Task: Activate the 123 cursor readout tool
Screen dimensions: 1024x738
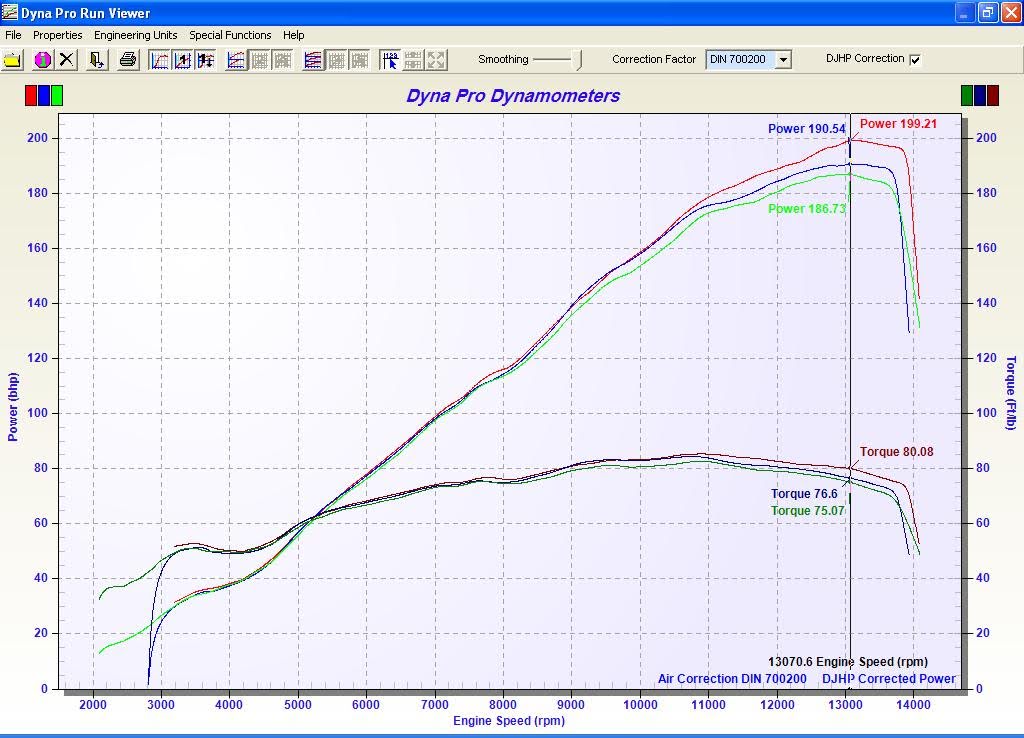Action: click(x=390, y=60)
